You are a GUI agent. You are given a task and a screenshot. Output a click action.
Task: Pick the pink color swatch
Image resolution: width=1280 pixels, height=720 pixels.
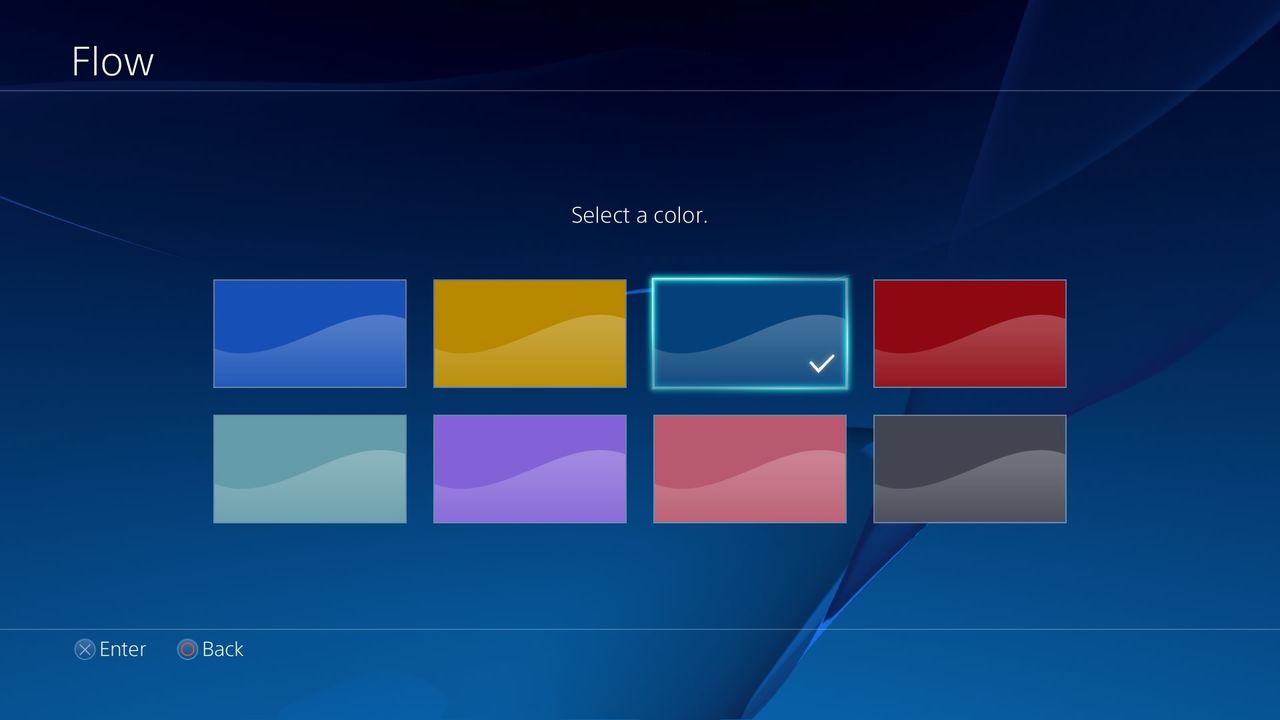click(750, 469)
